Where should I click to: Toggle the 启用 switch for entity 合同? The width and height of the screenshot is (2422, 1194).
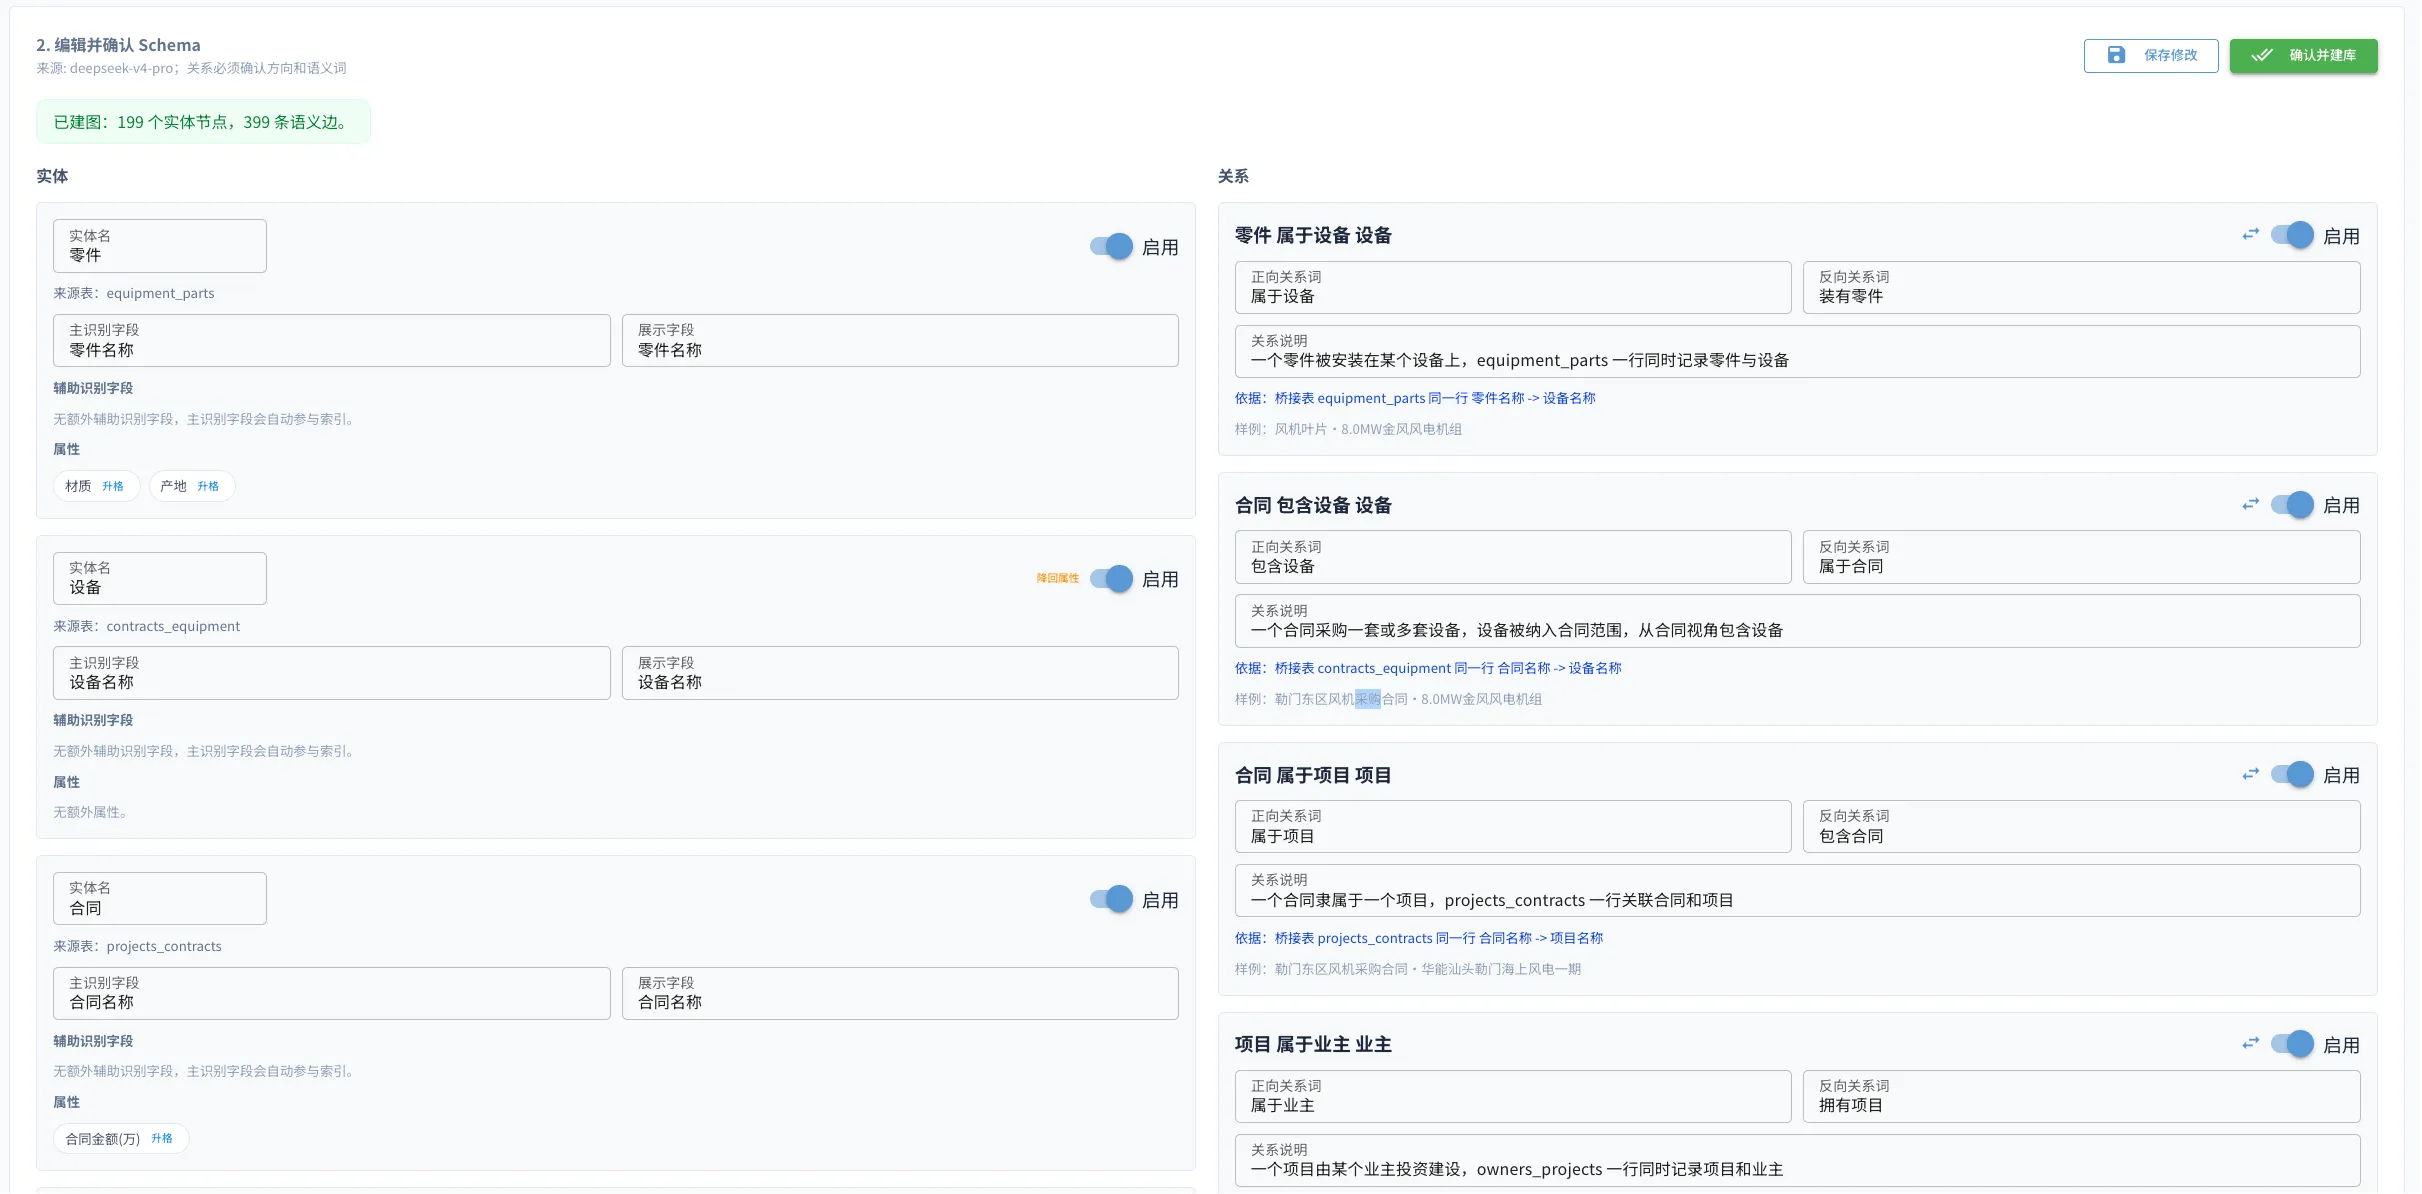tap(1111, 900)
